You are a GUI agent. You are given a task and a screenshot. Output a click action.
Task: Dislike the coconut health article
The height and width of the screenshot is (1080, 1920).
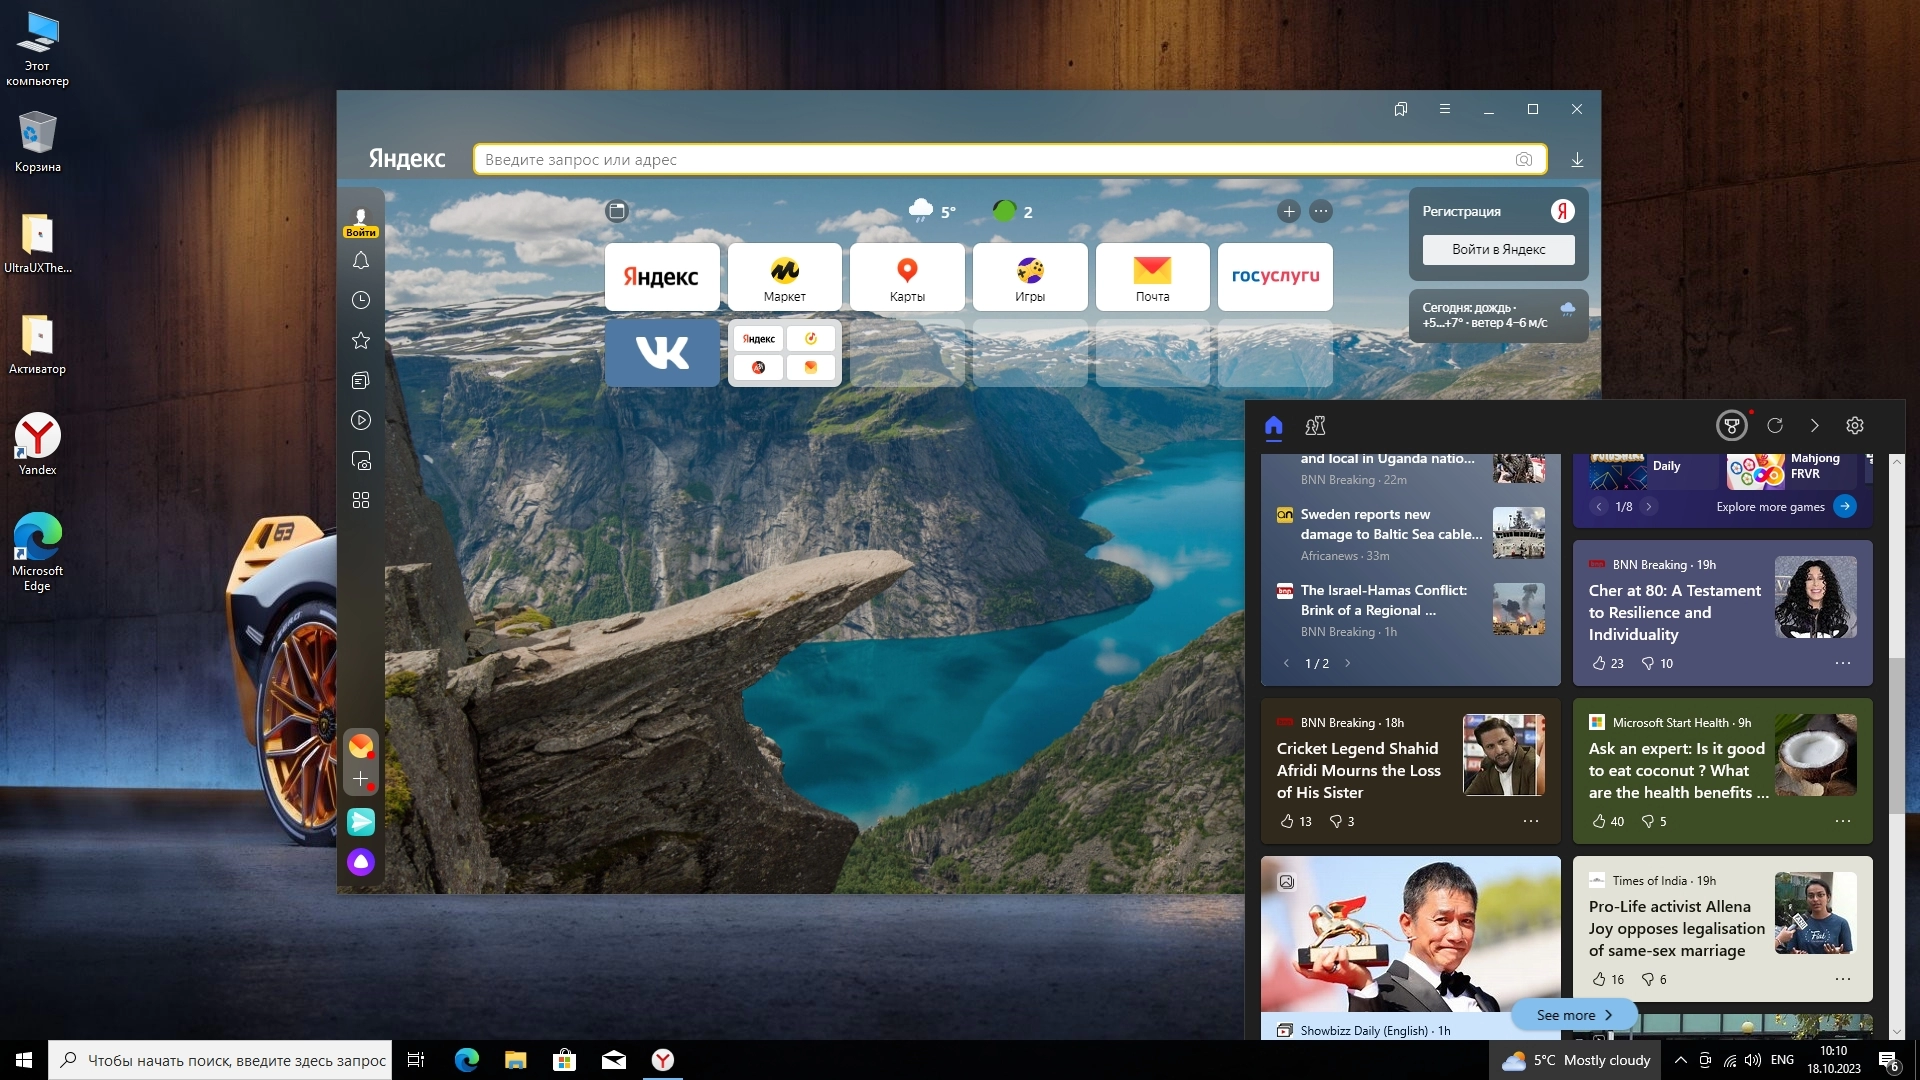1647,821
